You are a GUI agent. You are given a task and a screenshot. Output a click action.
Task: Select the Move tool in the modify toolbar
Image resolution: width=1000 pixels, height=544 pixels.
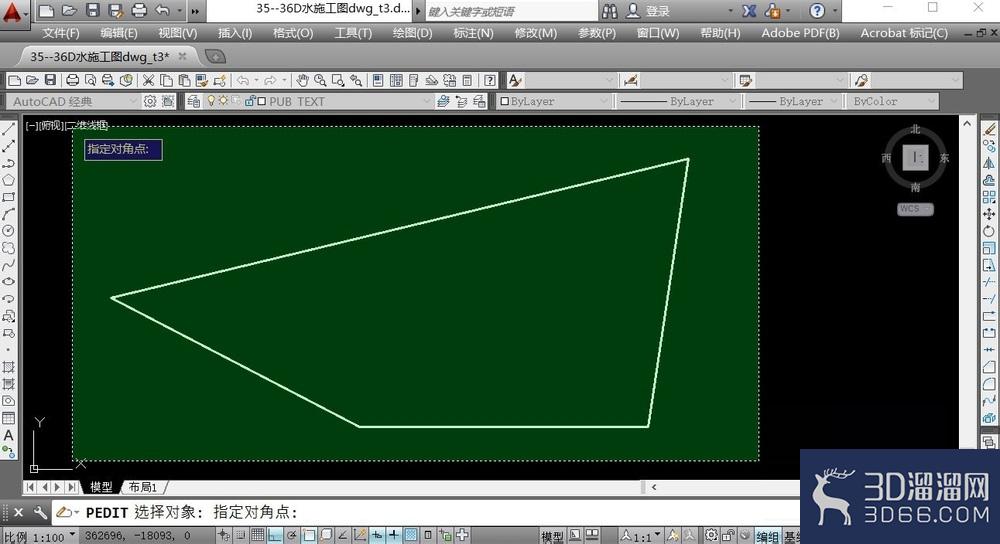(989, 214)
